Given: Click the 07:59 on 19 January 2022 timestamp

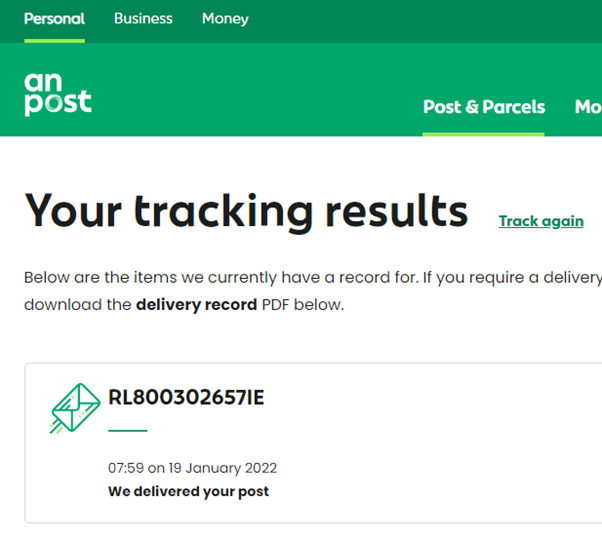Looking at the screenshot, I should (192, 468).
